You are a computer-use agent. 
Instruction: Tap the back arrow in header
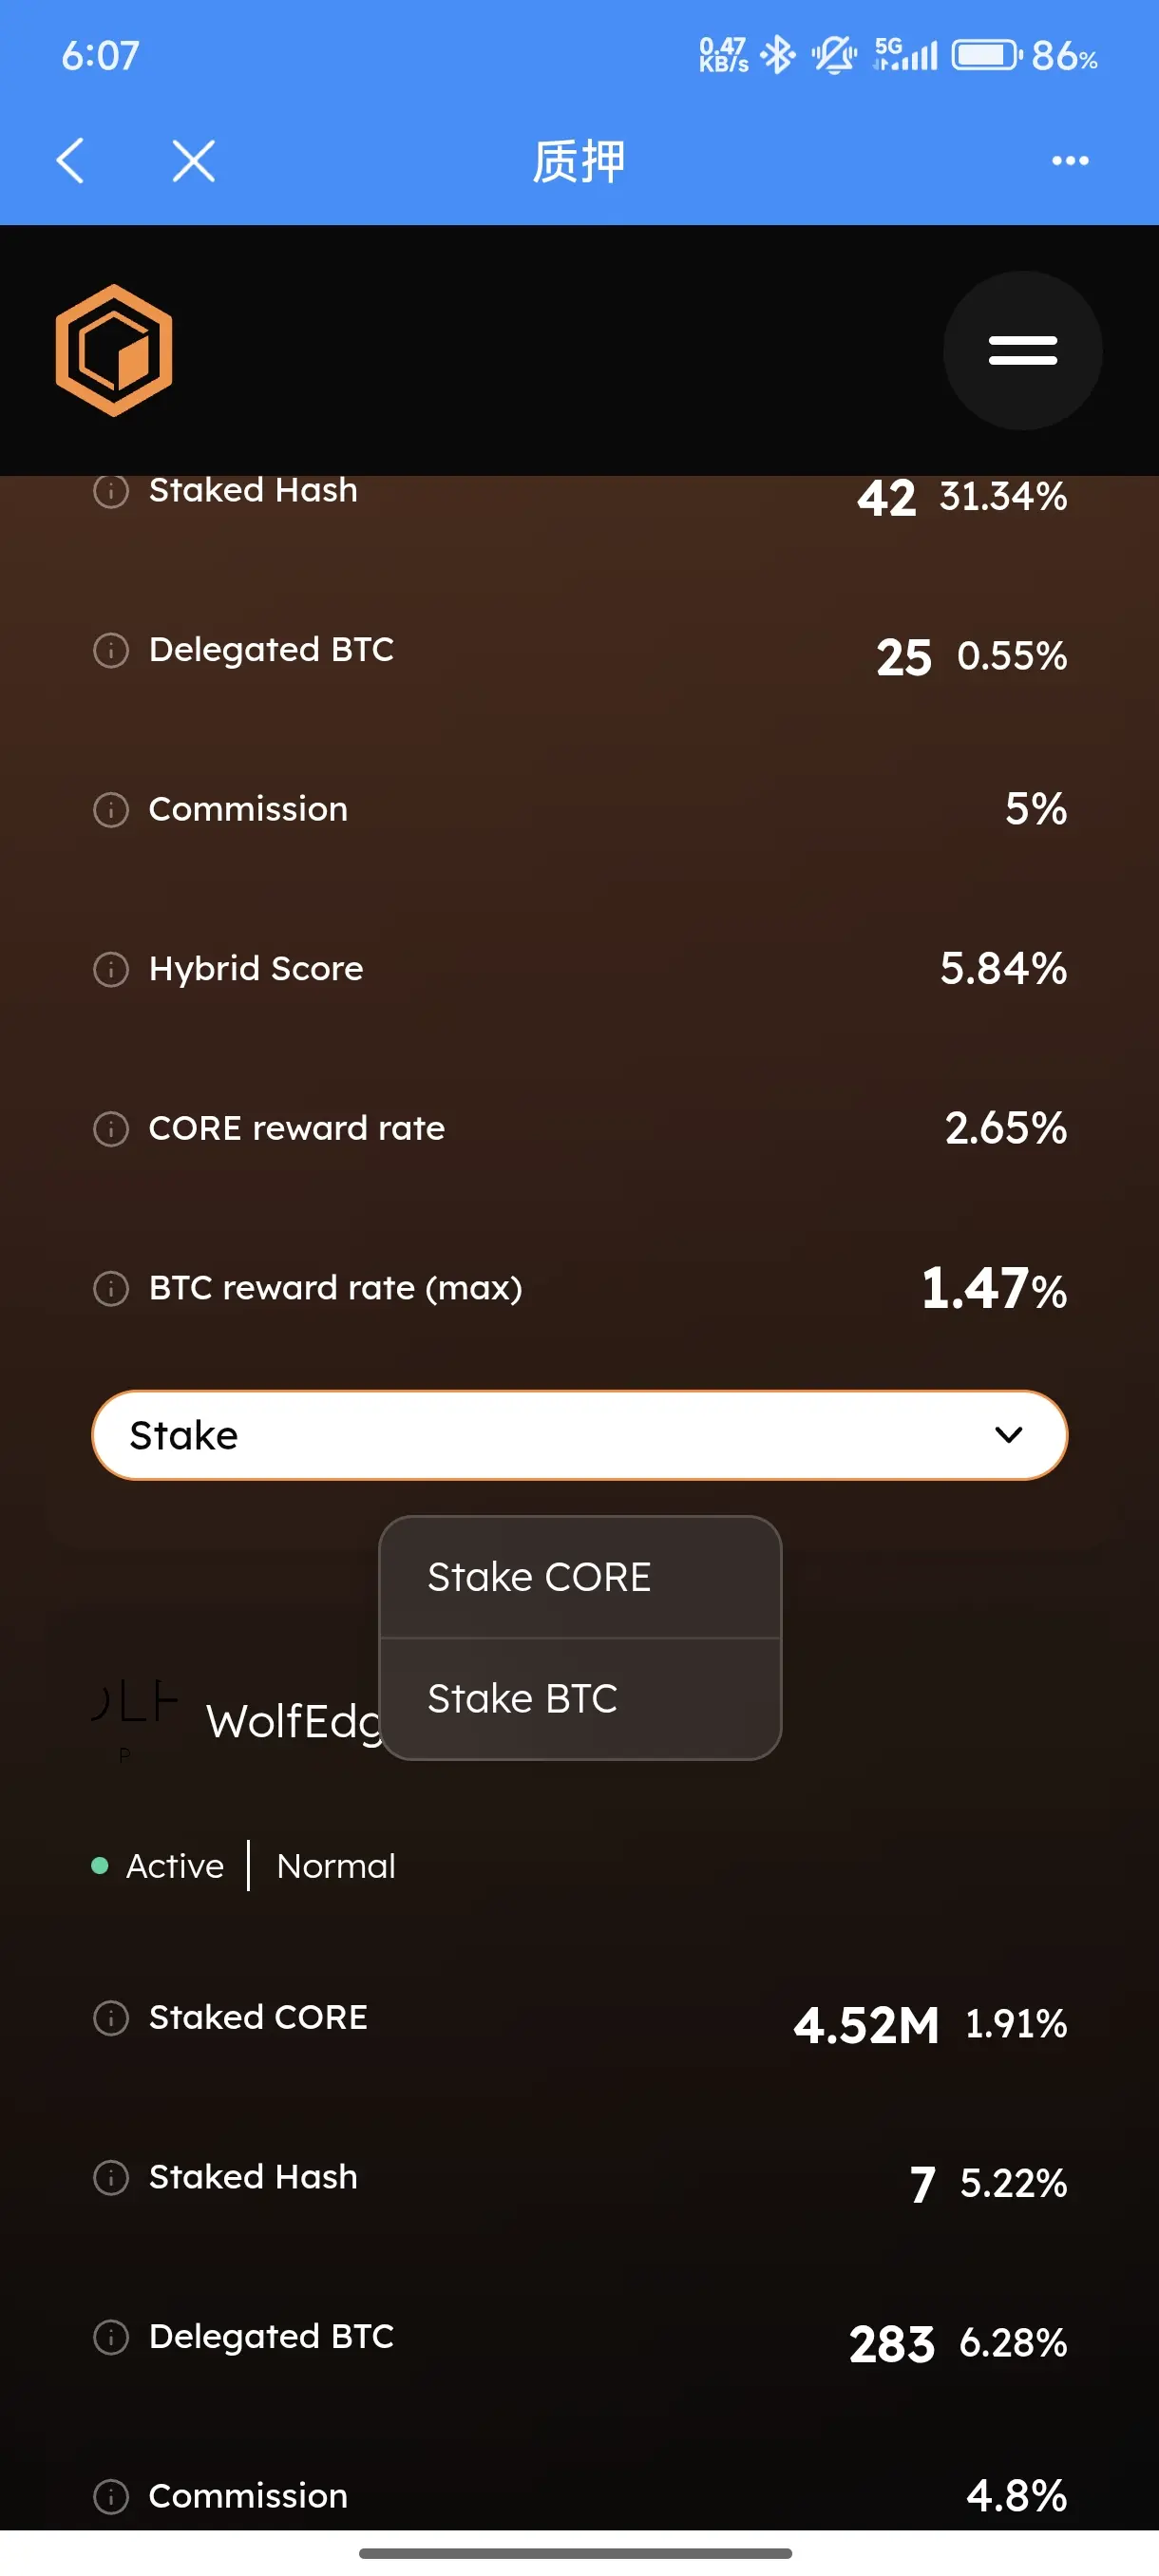[x=70, y=160]
